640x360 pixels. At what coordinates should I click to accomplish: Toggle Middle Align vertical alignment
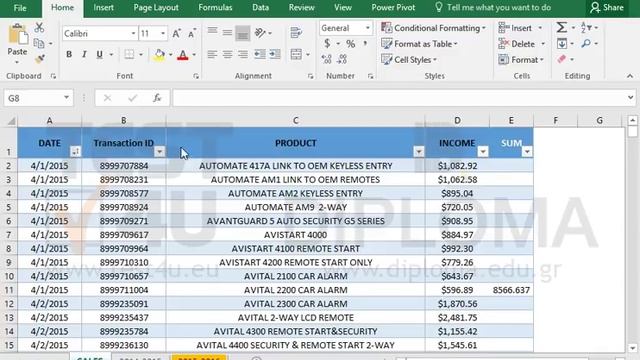click(x=227, y=33)
